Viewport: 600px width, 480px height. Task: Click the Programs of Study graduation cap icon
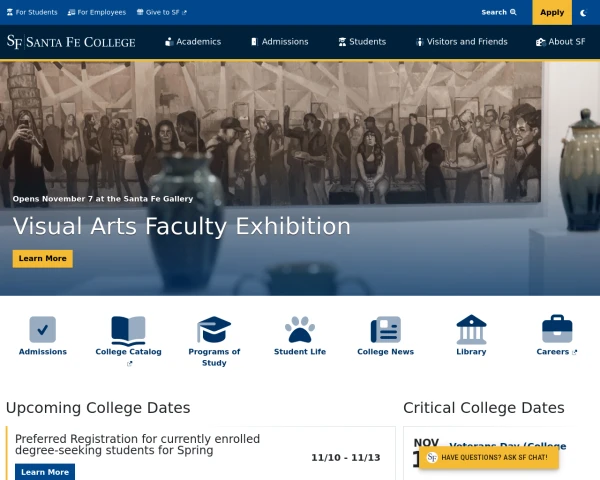(x=214, y=329)
